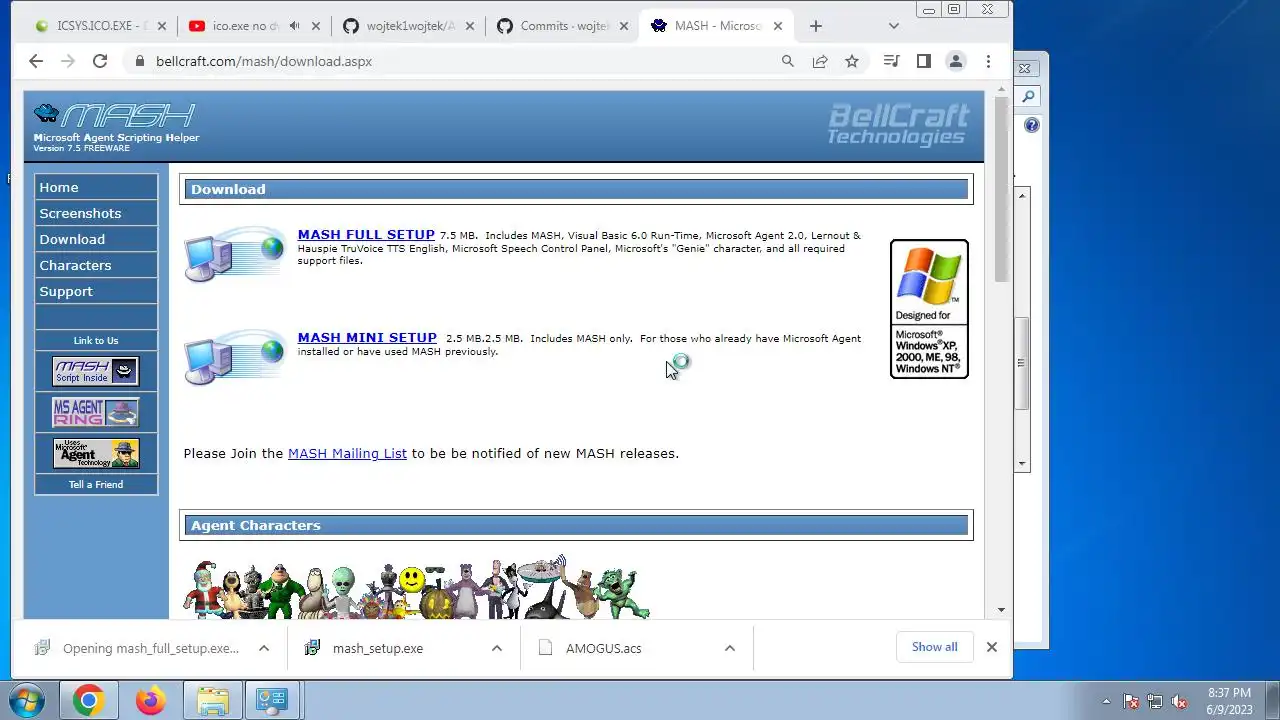
Task: Open Home in the sidebar menu
Action: (x=96, y=187)
